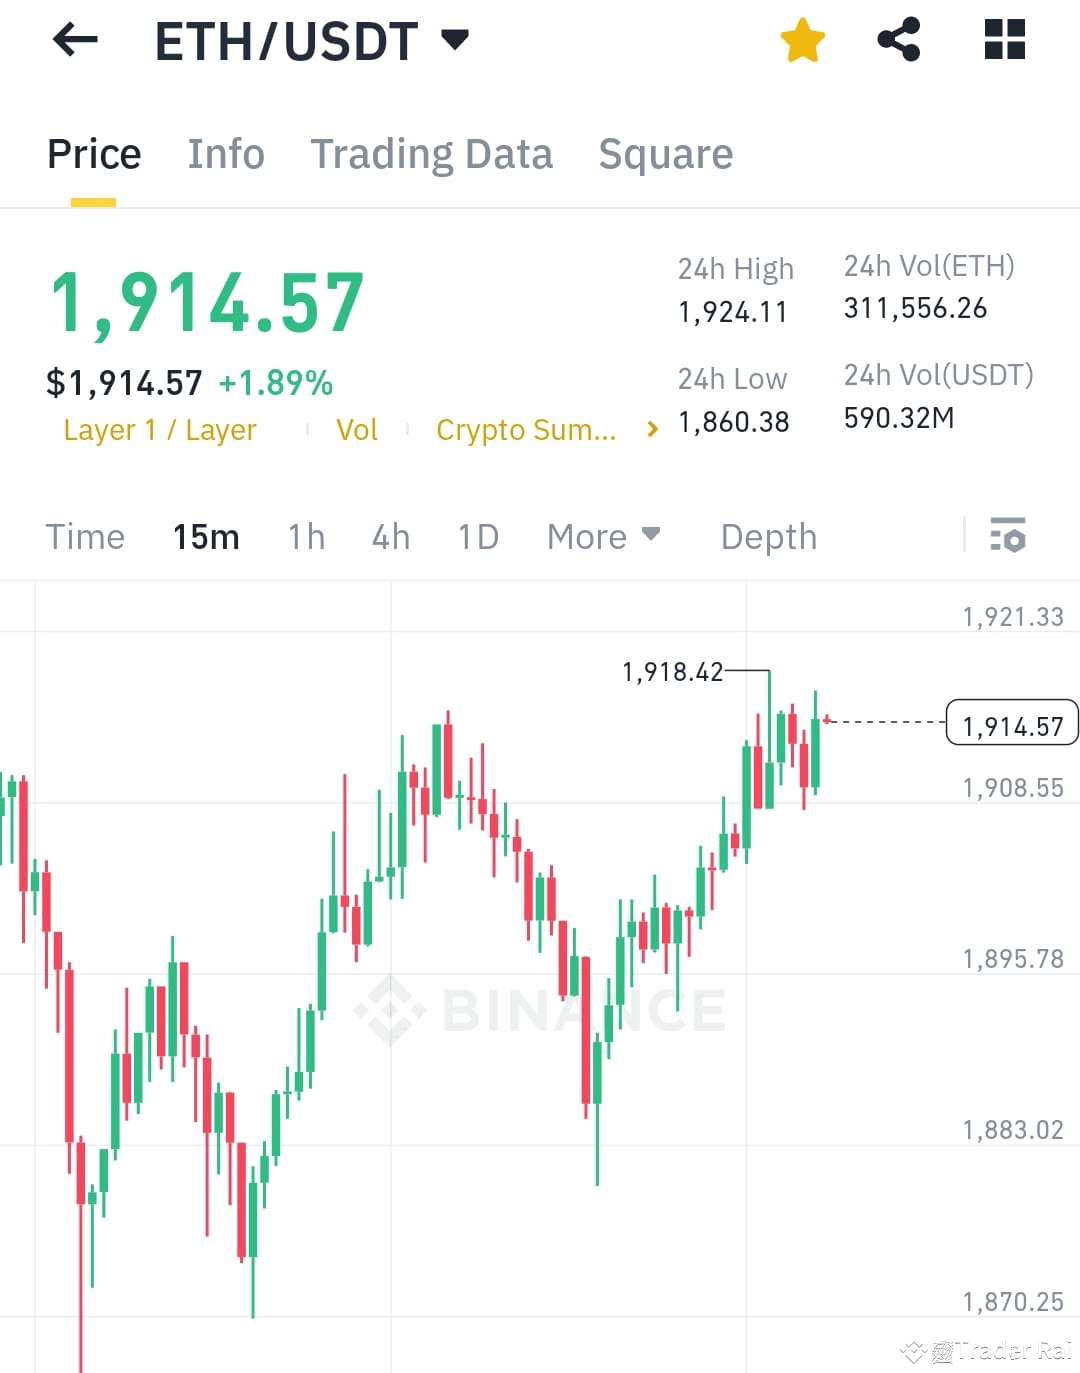Toggle the Vol label filter

click(357, 430)
